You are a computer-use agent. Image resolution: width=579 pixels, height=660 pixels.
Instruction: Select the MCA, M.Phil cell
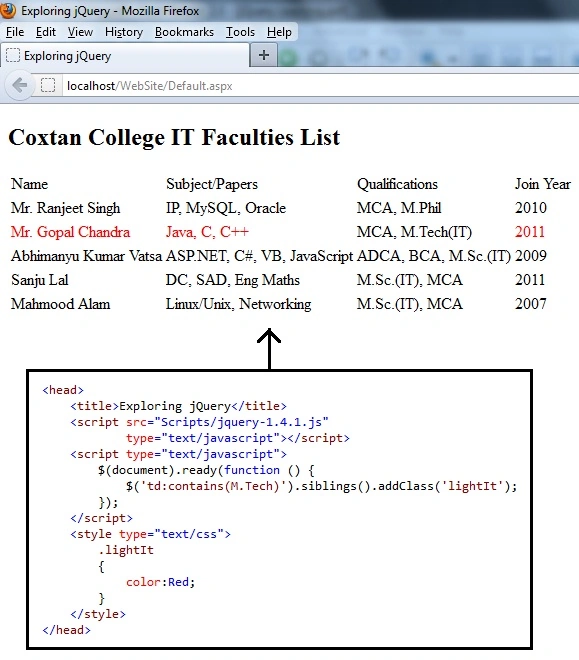point(399,208)
